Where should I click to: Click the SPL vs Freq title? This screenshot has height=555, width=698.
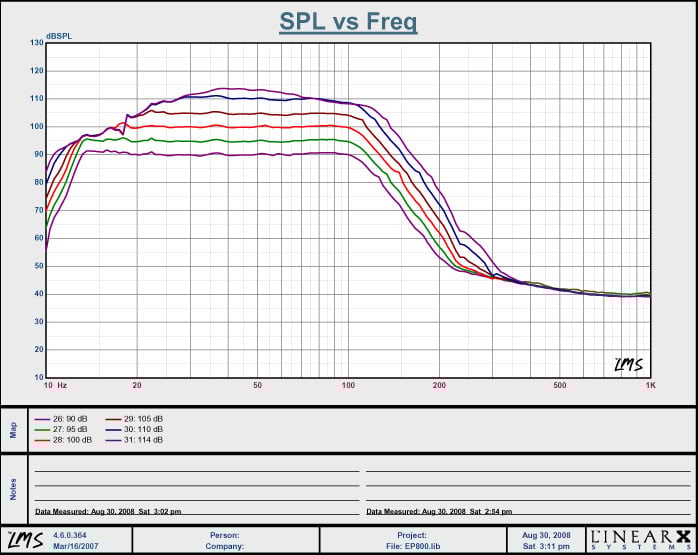348,20
